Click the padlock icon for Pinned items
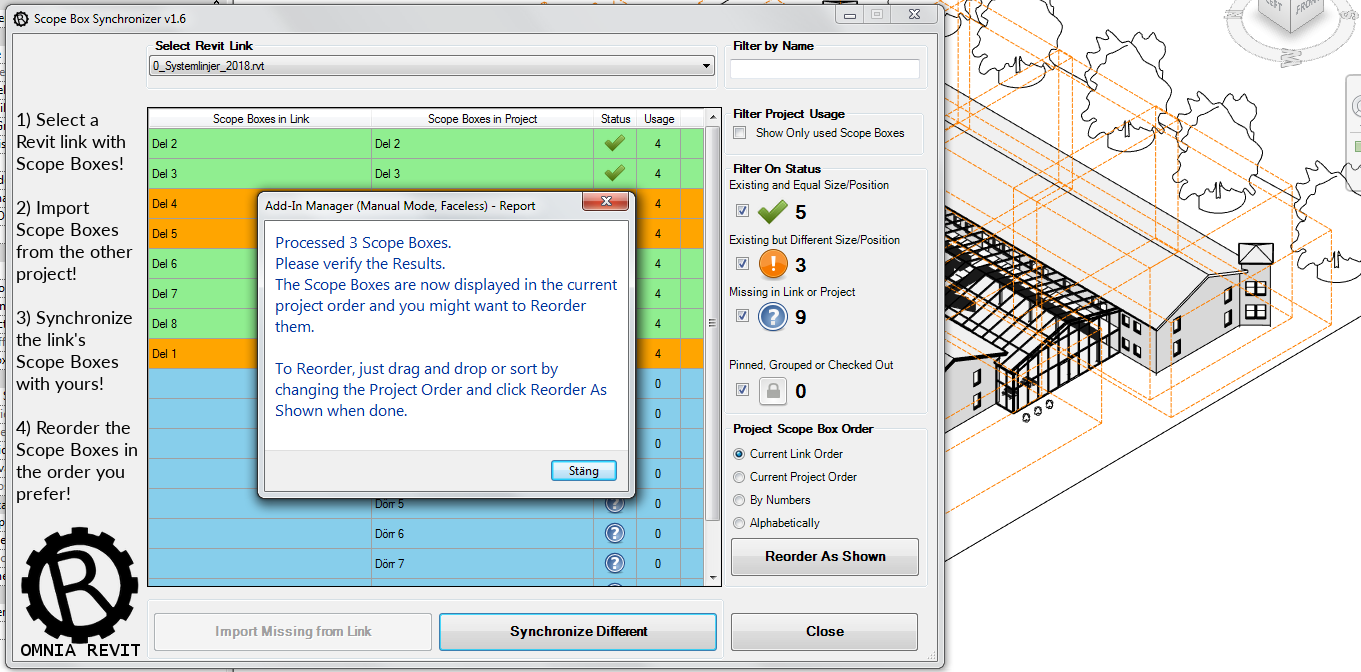The height and width of the screenshot is (672, 1361). coord(772,390)
